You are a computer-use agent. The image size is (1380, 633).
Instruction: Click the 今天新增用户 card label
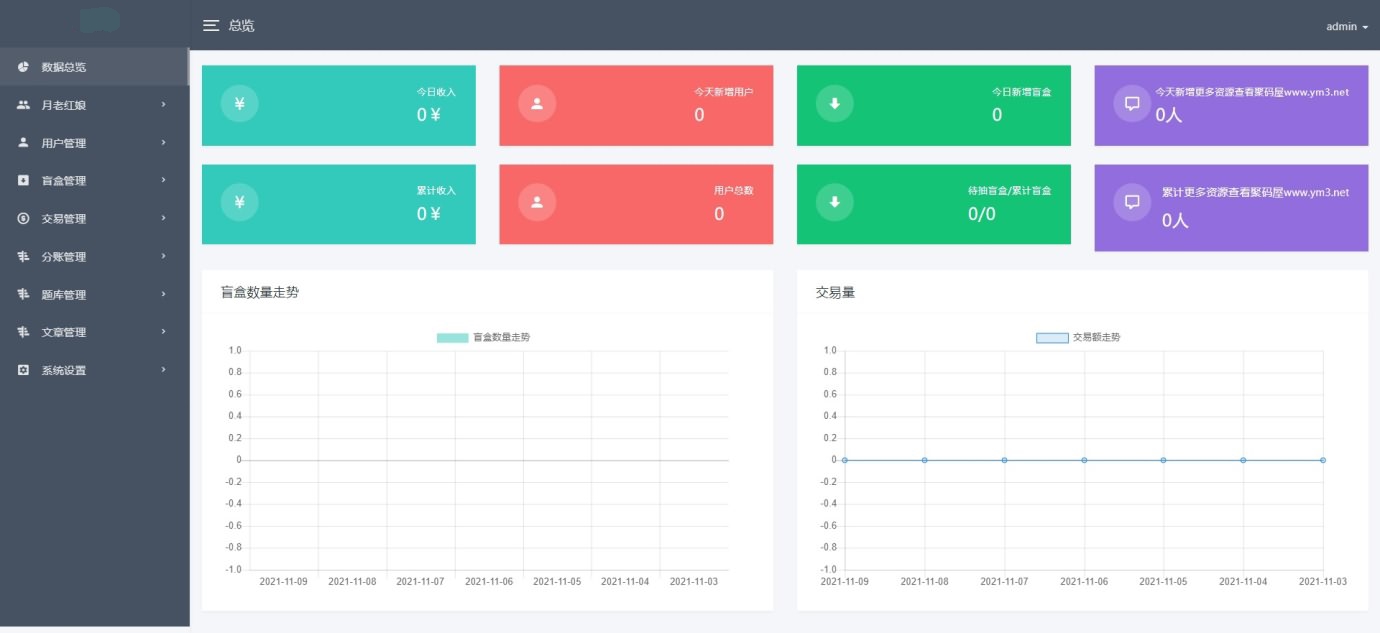pyautogui.click(x=724, y=92)
